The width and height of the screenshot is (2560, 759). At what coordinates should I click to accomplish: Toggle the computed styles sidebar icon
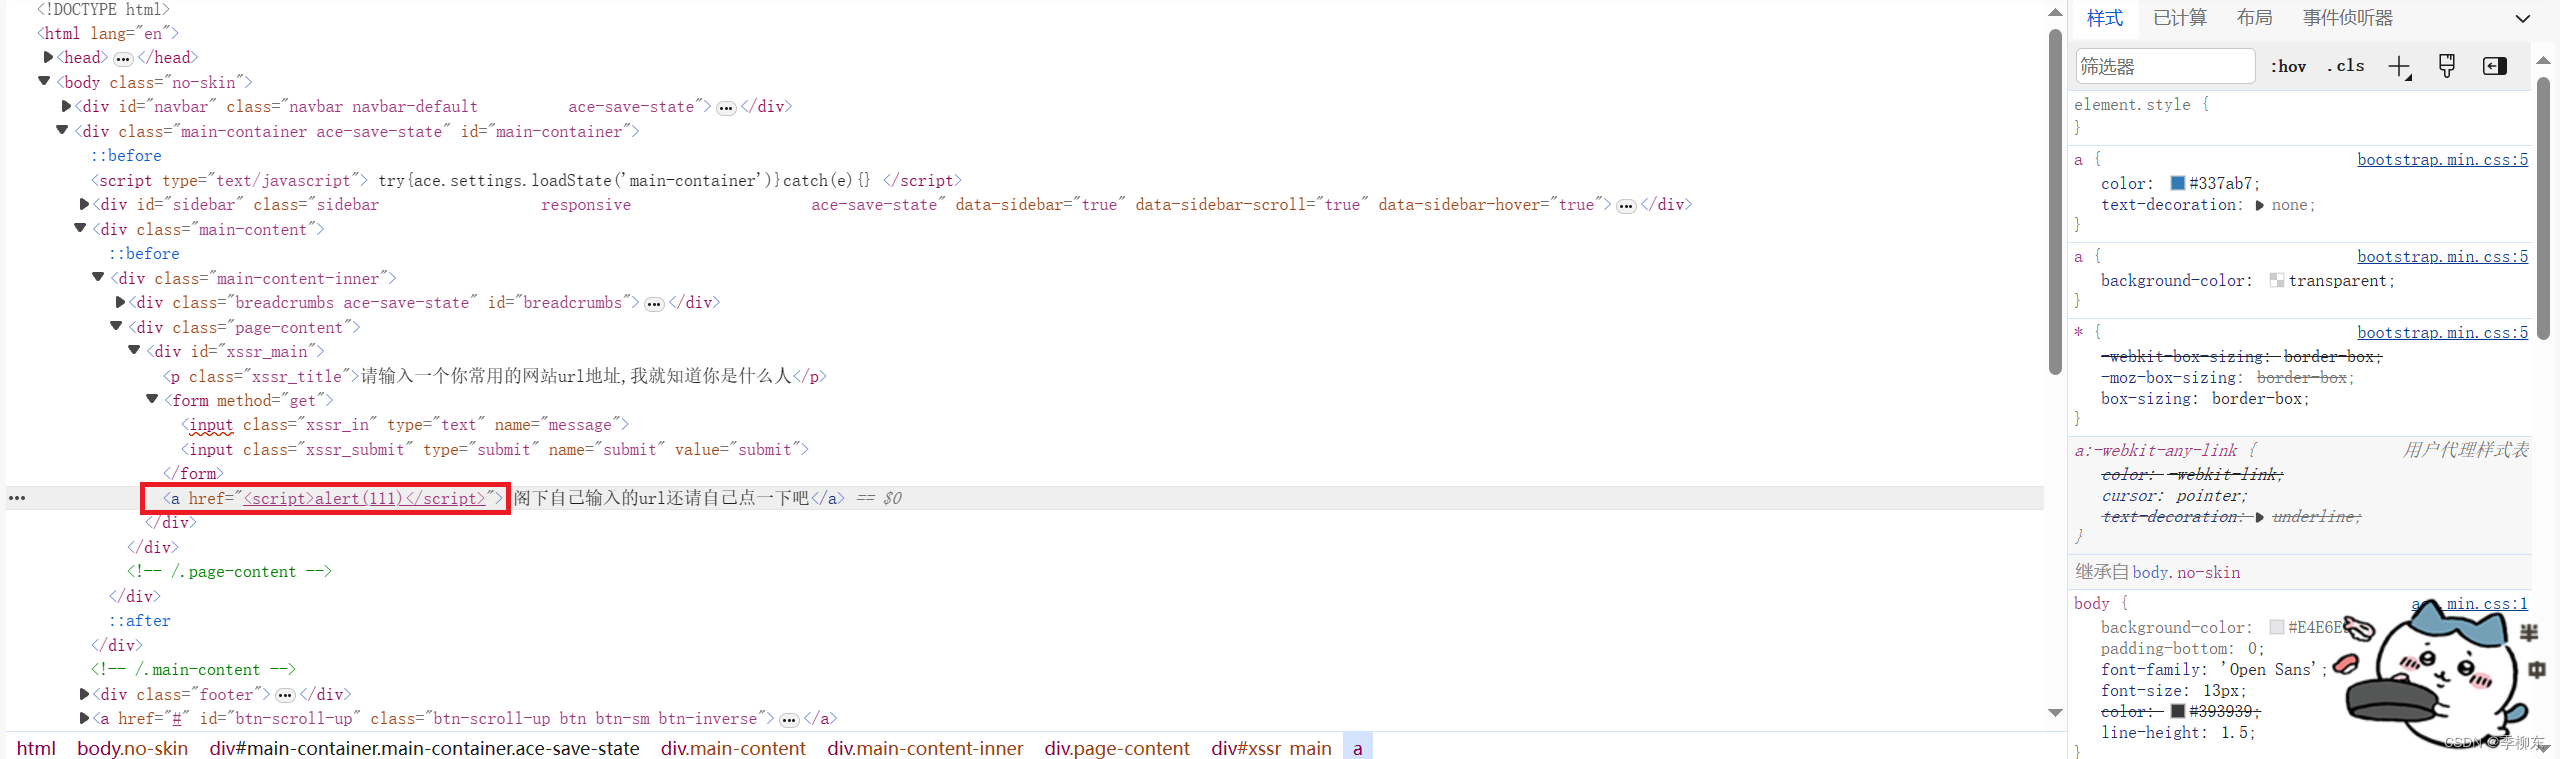tap(2494, 67)
